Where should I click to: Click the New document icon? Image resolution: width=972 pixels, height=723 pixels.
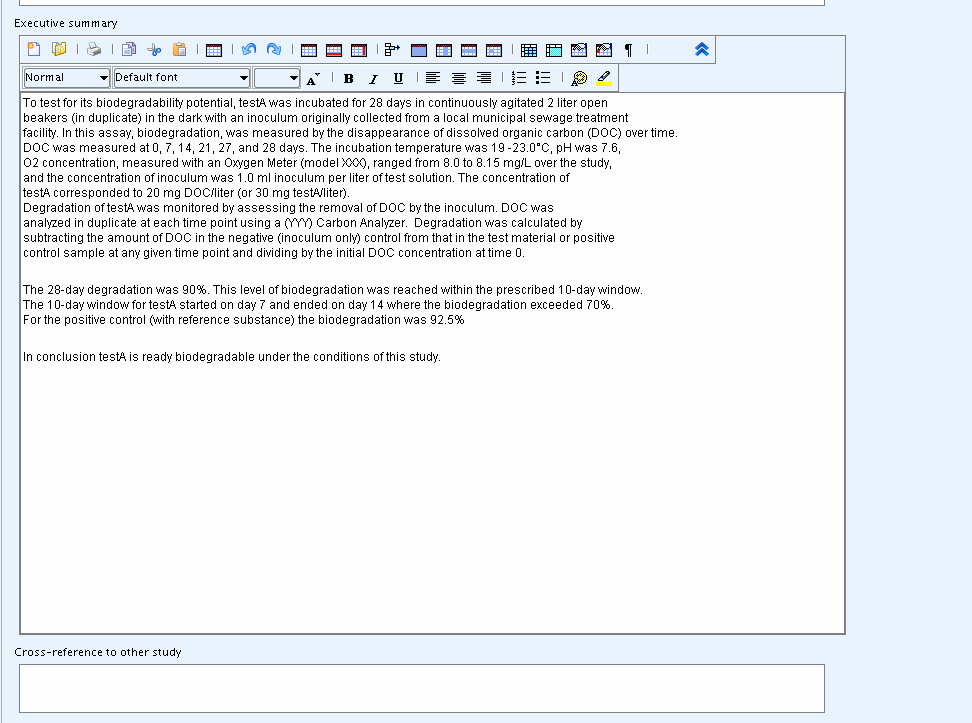point(34,50)
